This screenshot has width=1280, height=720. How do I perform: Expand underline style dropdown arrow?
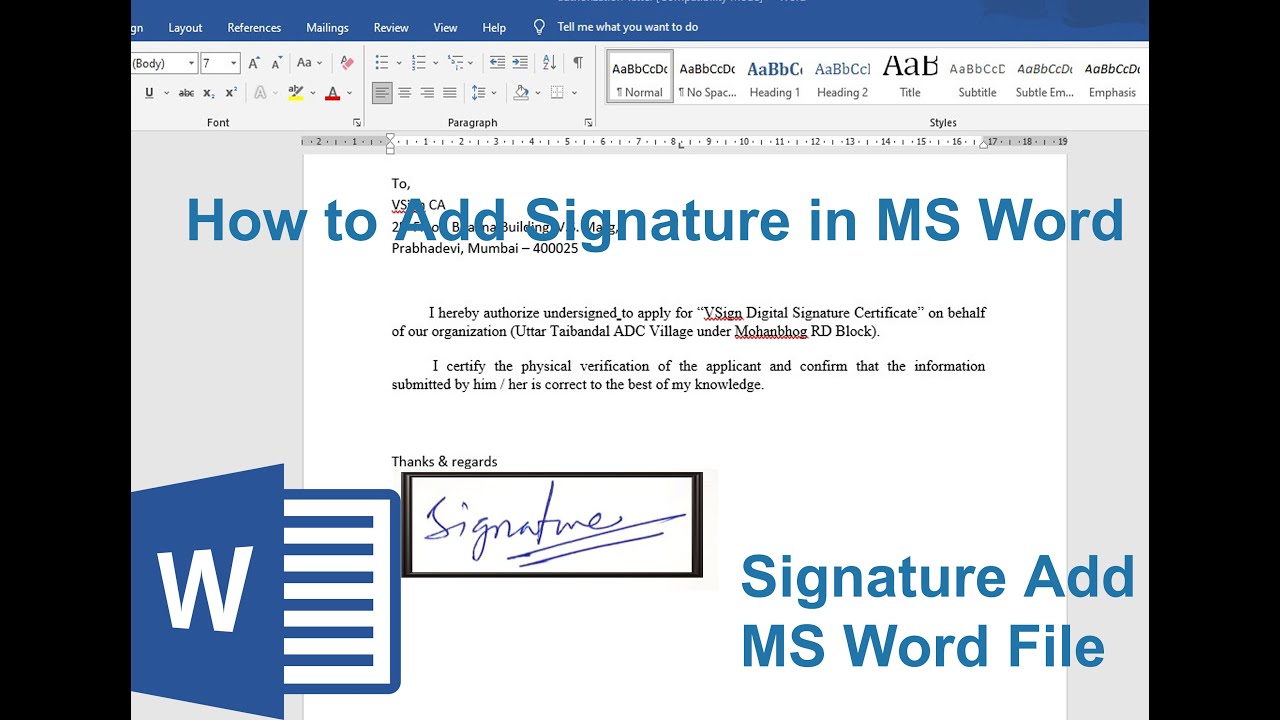coord(165,93)
